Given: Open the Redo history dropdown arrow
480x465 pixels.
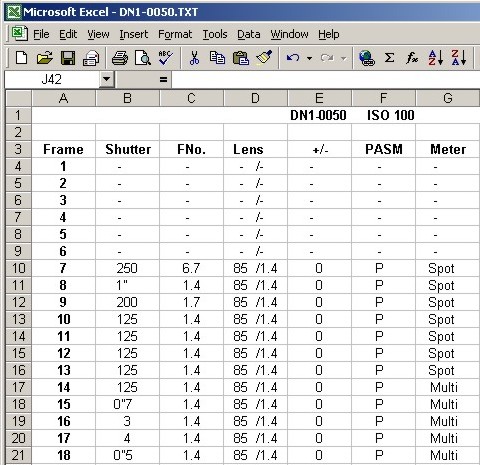Looking at the screenshot, I should [344, 58].
